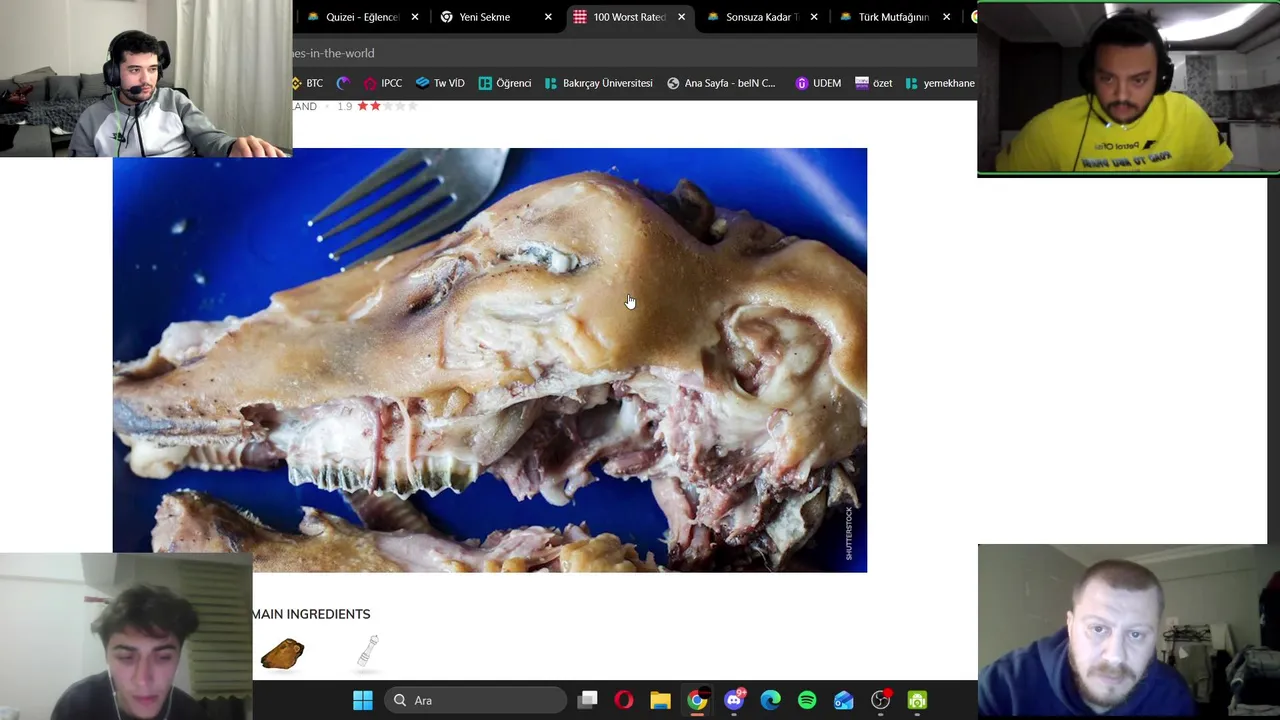The height and width of the screenshot is (720, 1280).
Task: Select the 100 Worst Rated tab
Action: 629,17
